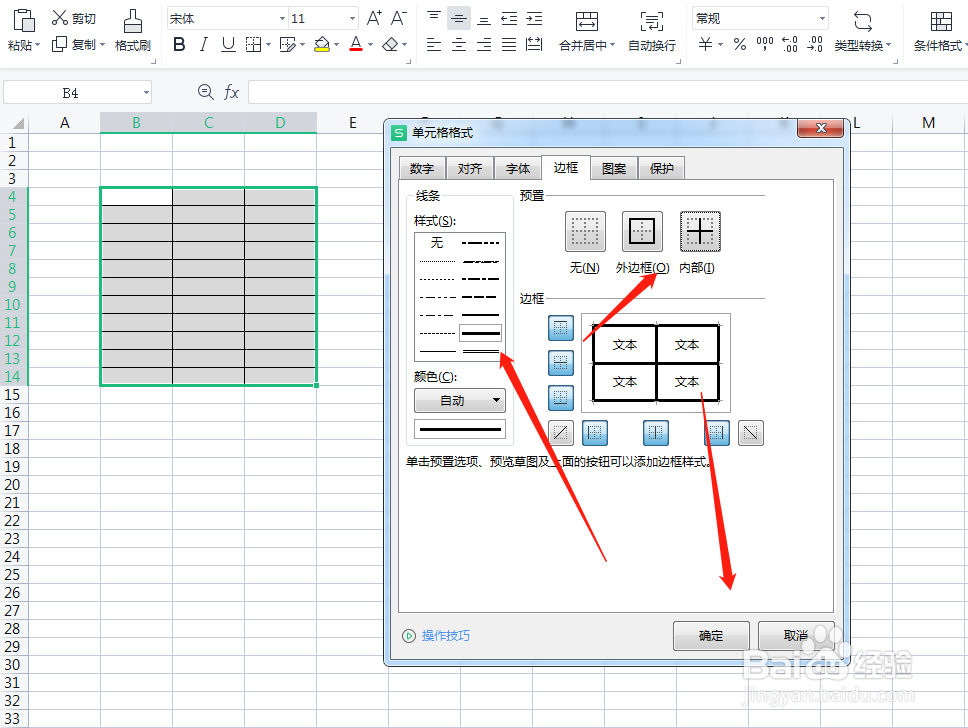Apply percent style with the % icon

[740, 44]
